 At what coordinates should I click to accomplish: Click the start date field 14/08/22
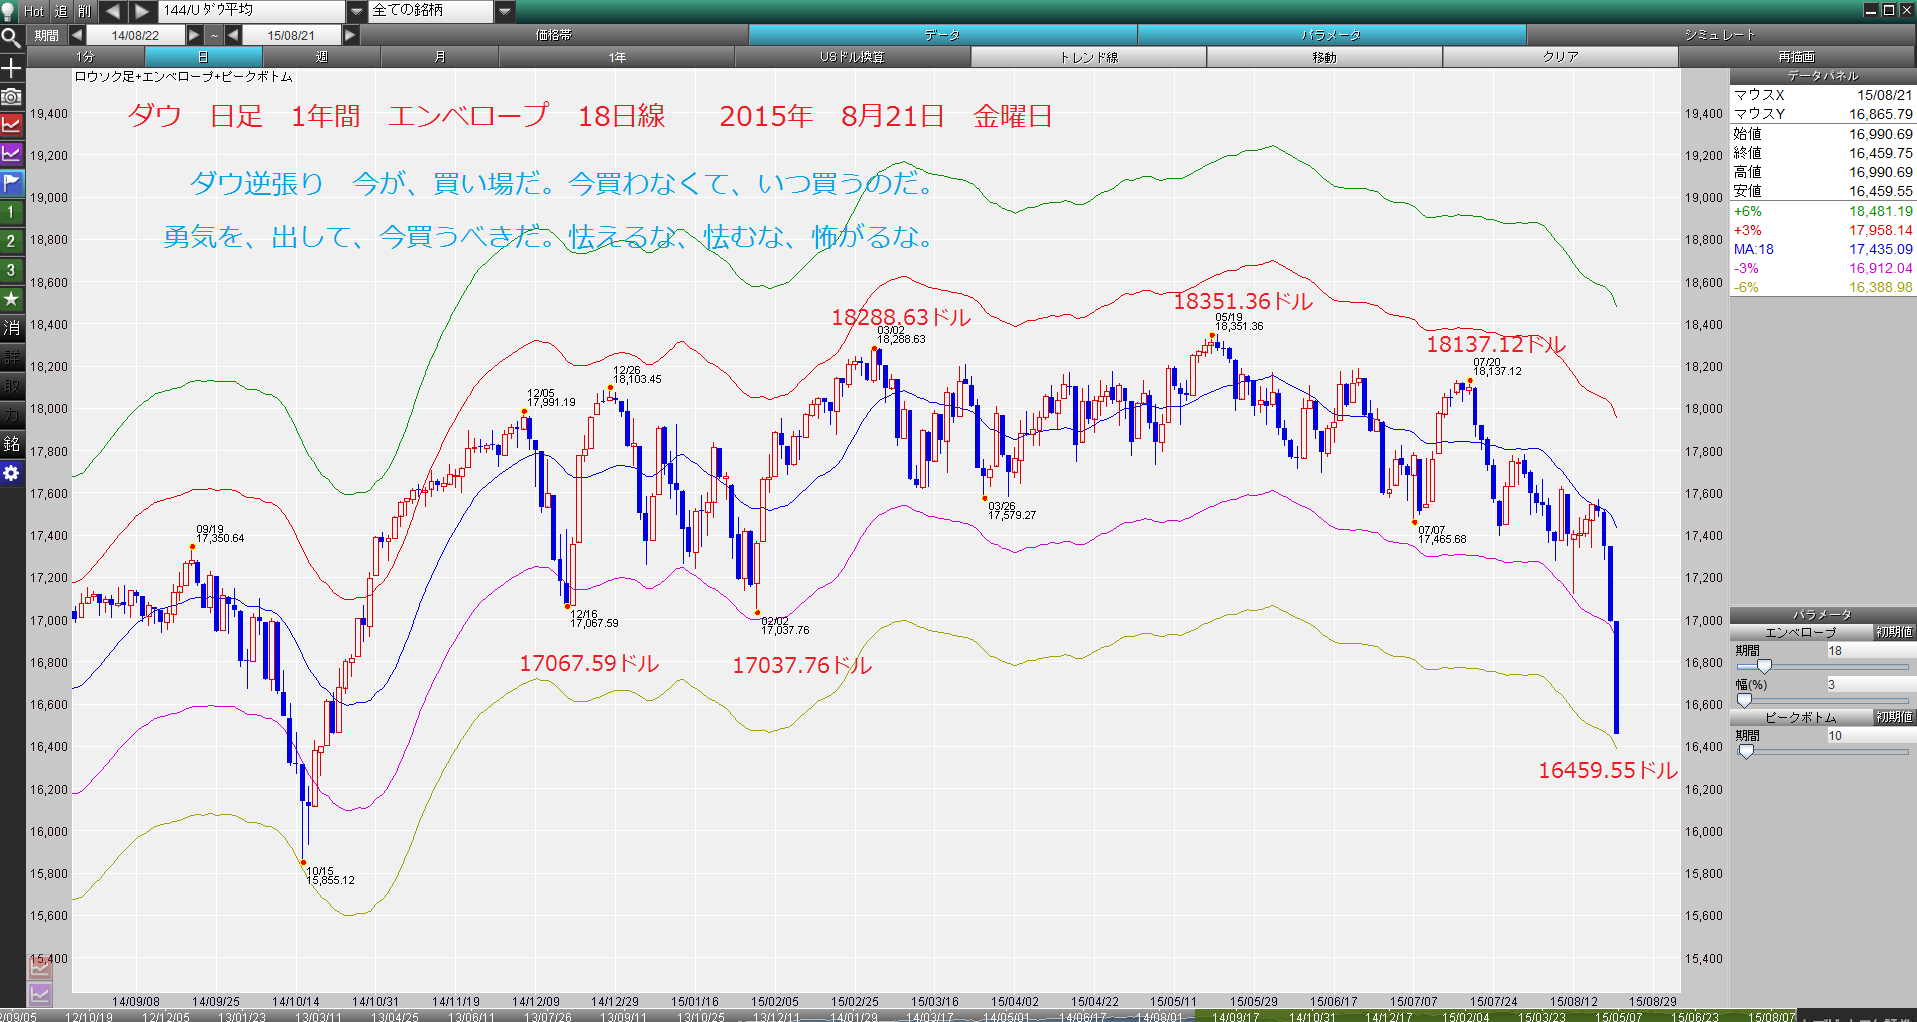click(136, 35)
